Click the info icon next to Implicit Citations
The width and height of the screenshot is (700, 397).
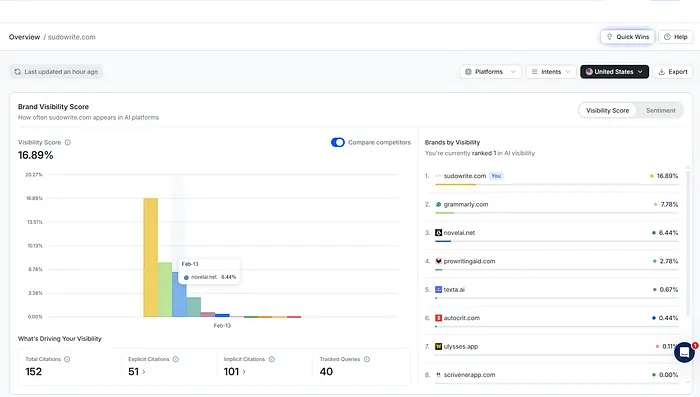click(271, 359)
